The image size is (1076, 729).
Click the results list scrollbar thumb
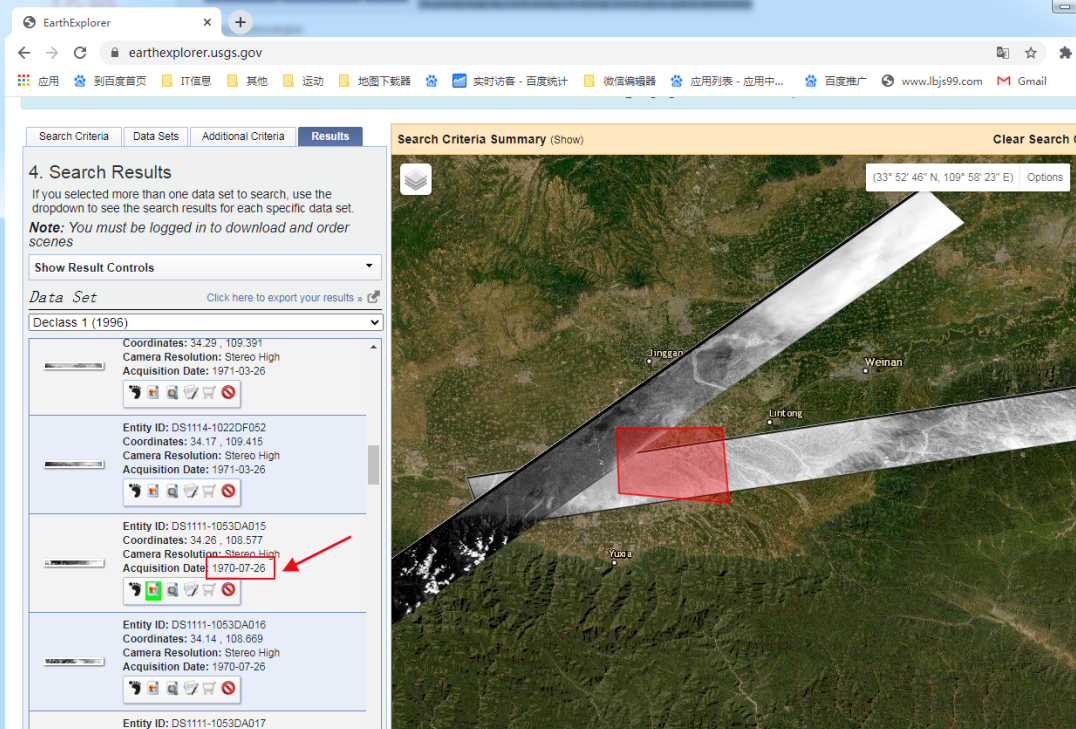[x=374, y=464]
